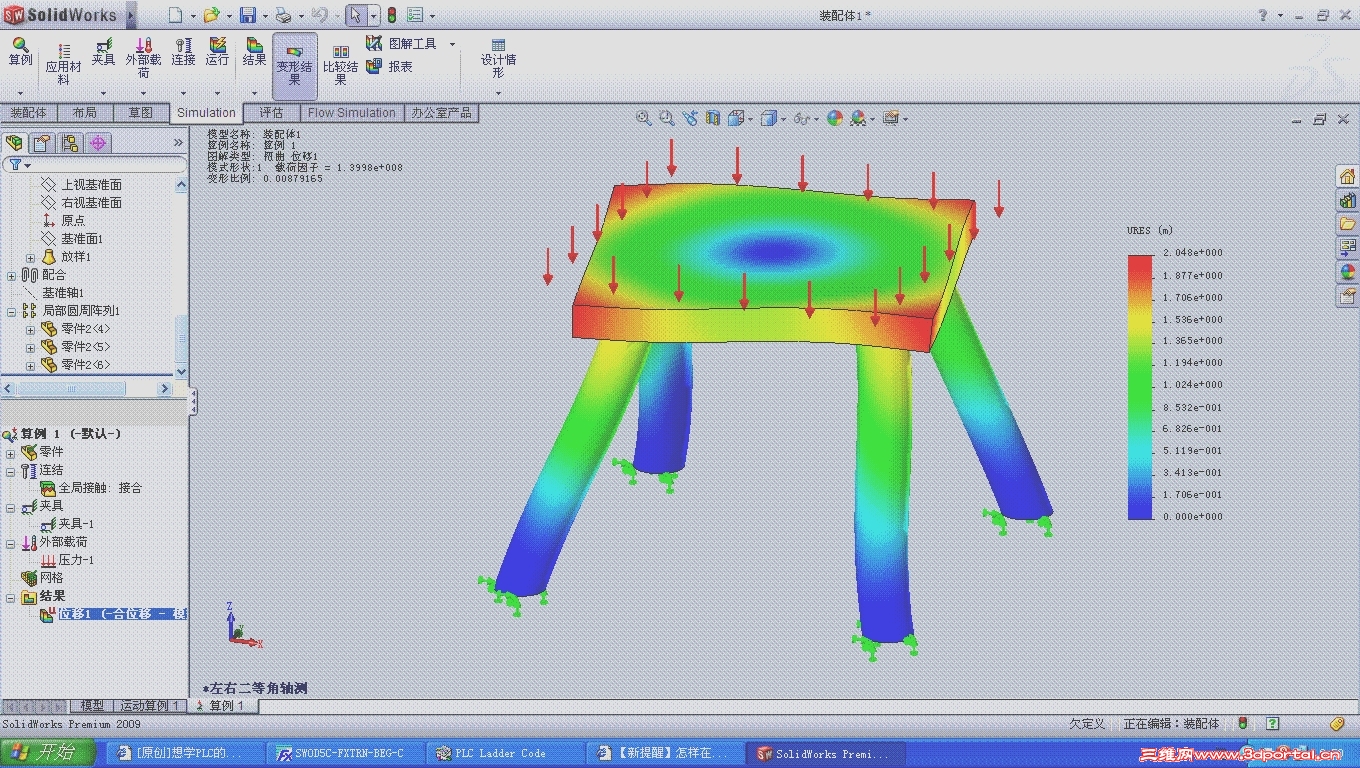Click the 应用材料 apply material tool
Image resolution: width=1360 pixels, height=768 pixels.
tap(63, 62)
